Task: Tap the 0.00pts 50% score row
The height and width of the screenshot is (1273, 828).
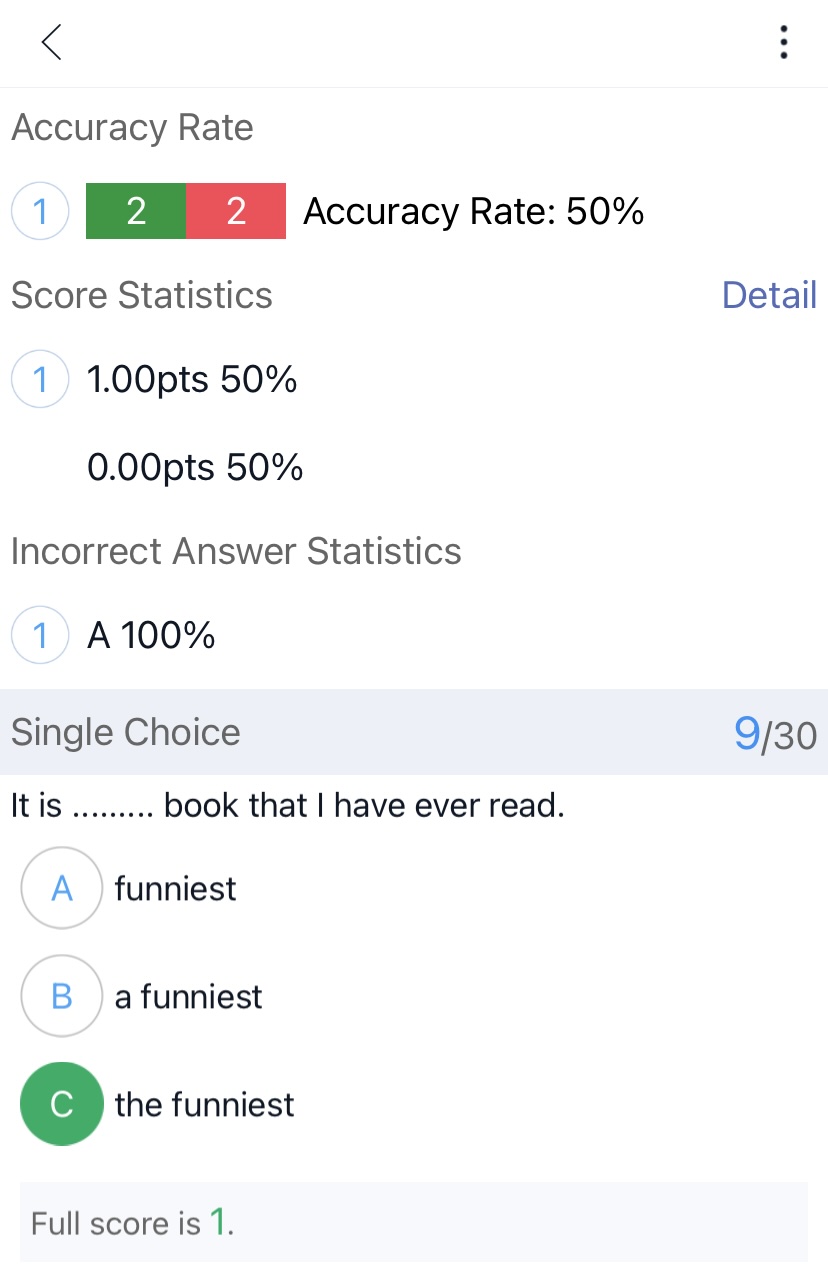Action: (x=195, y=467)
